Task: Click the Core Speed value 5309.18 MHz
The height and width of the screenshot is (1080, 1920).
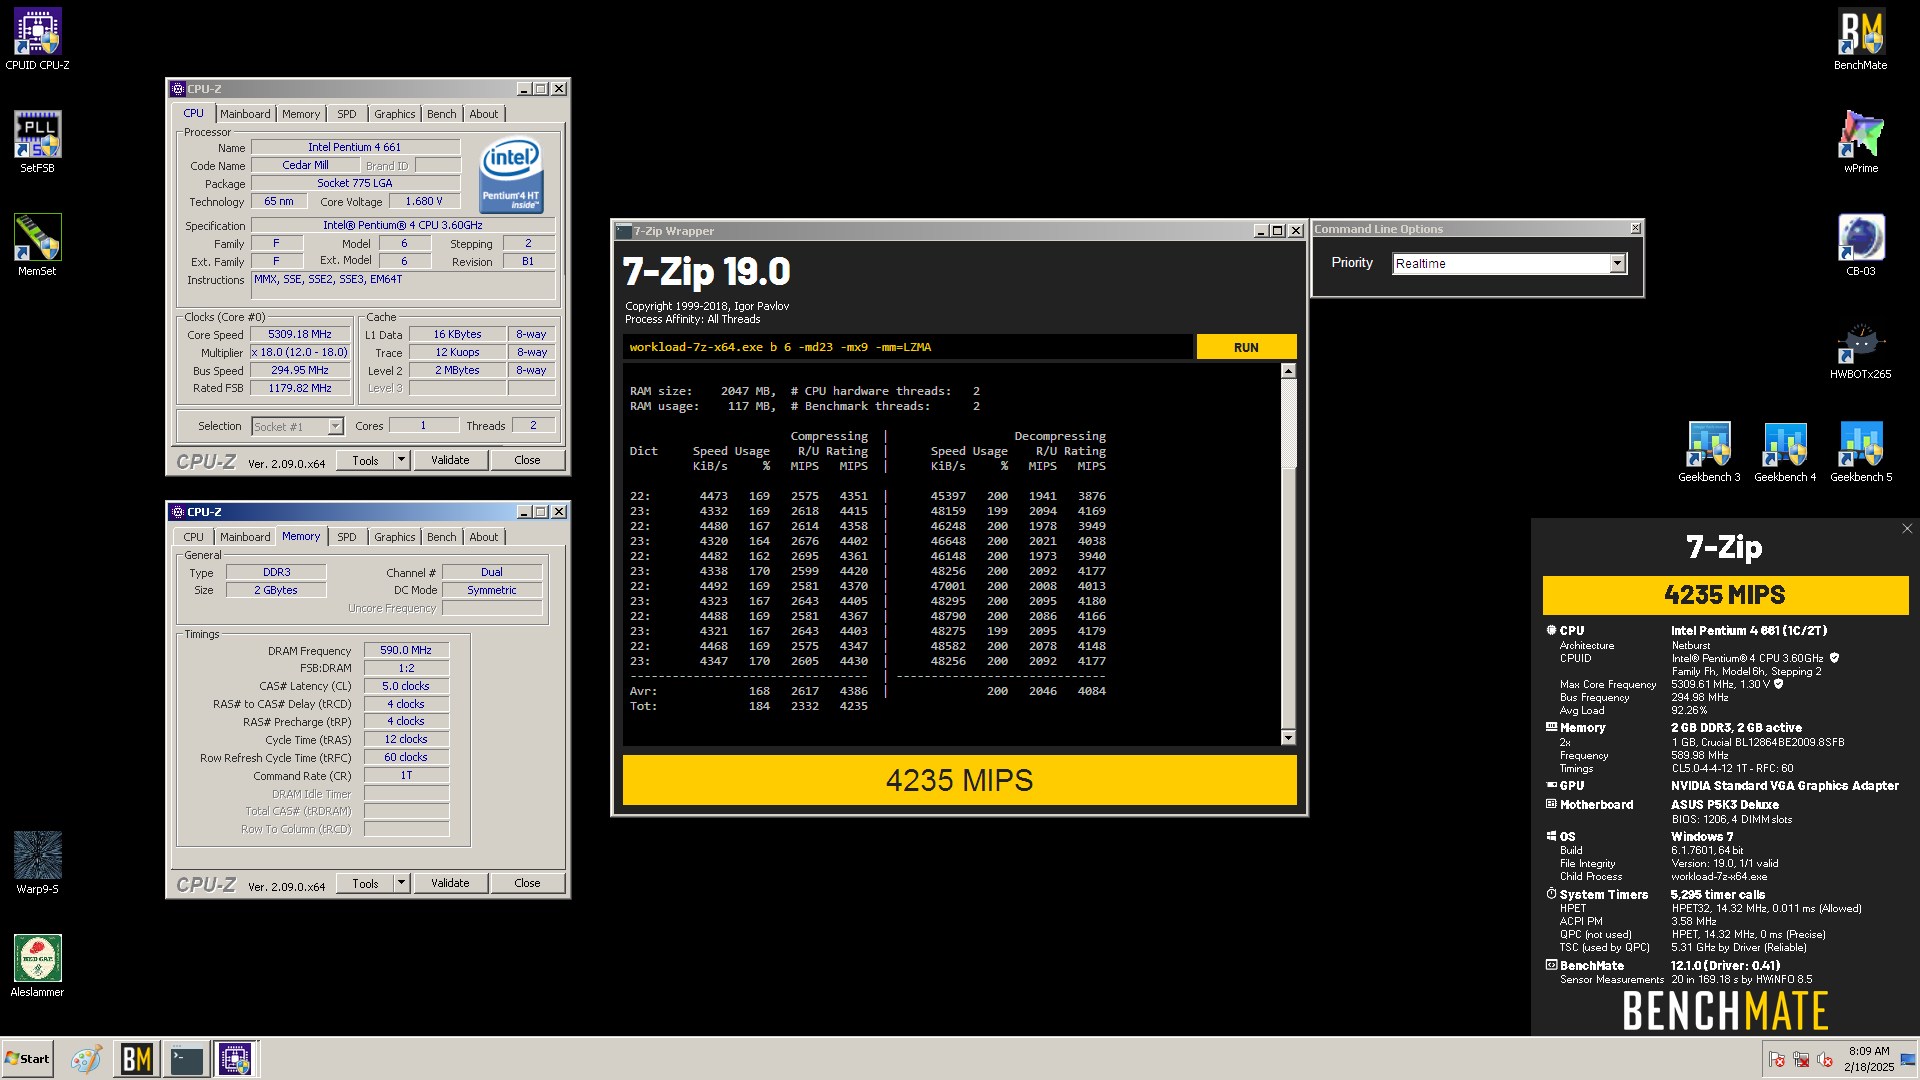Action: pyautogui.click(x=300, y=335)
